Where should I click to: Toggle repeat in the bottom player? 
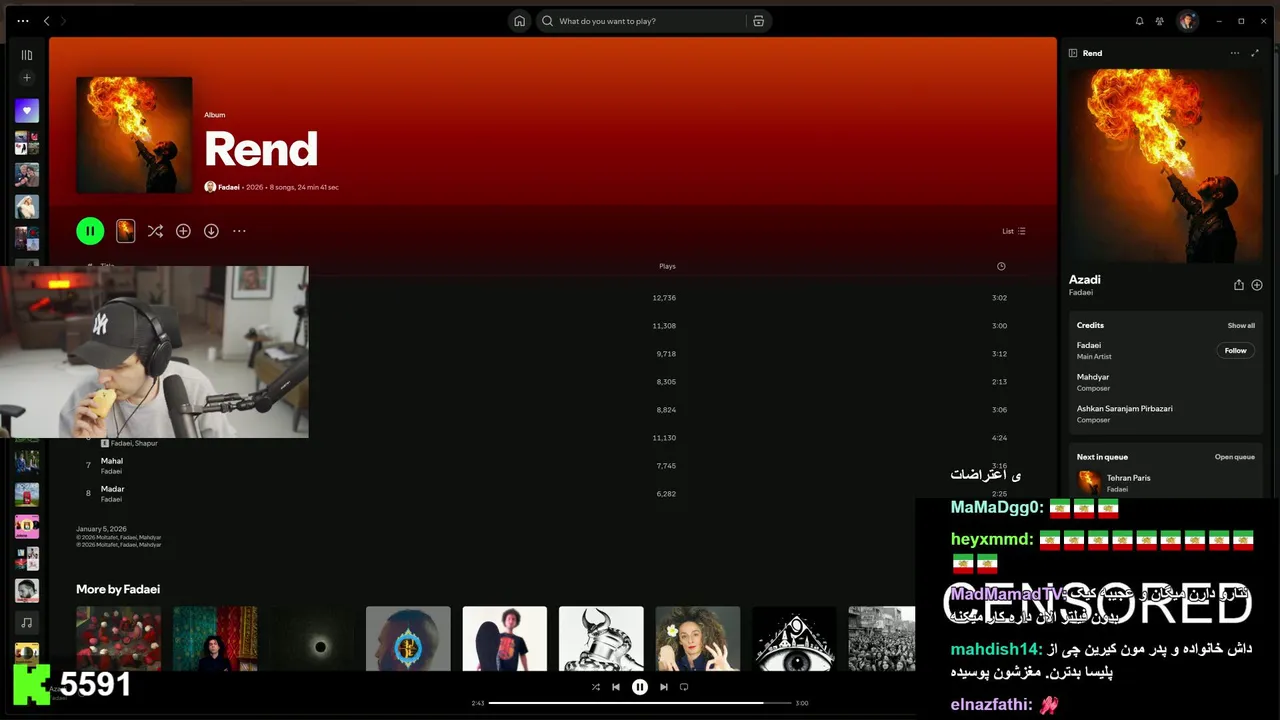point(684,687)
